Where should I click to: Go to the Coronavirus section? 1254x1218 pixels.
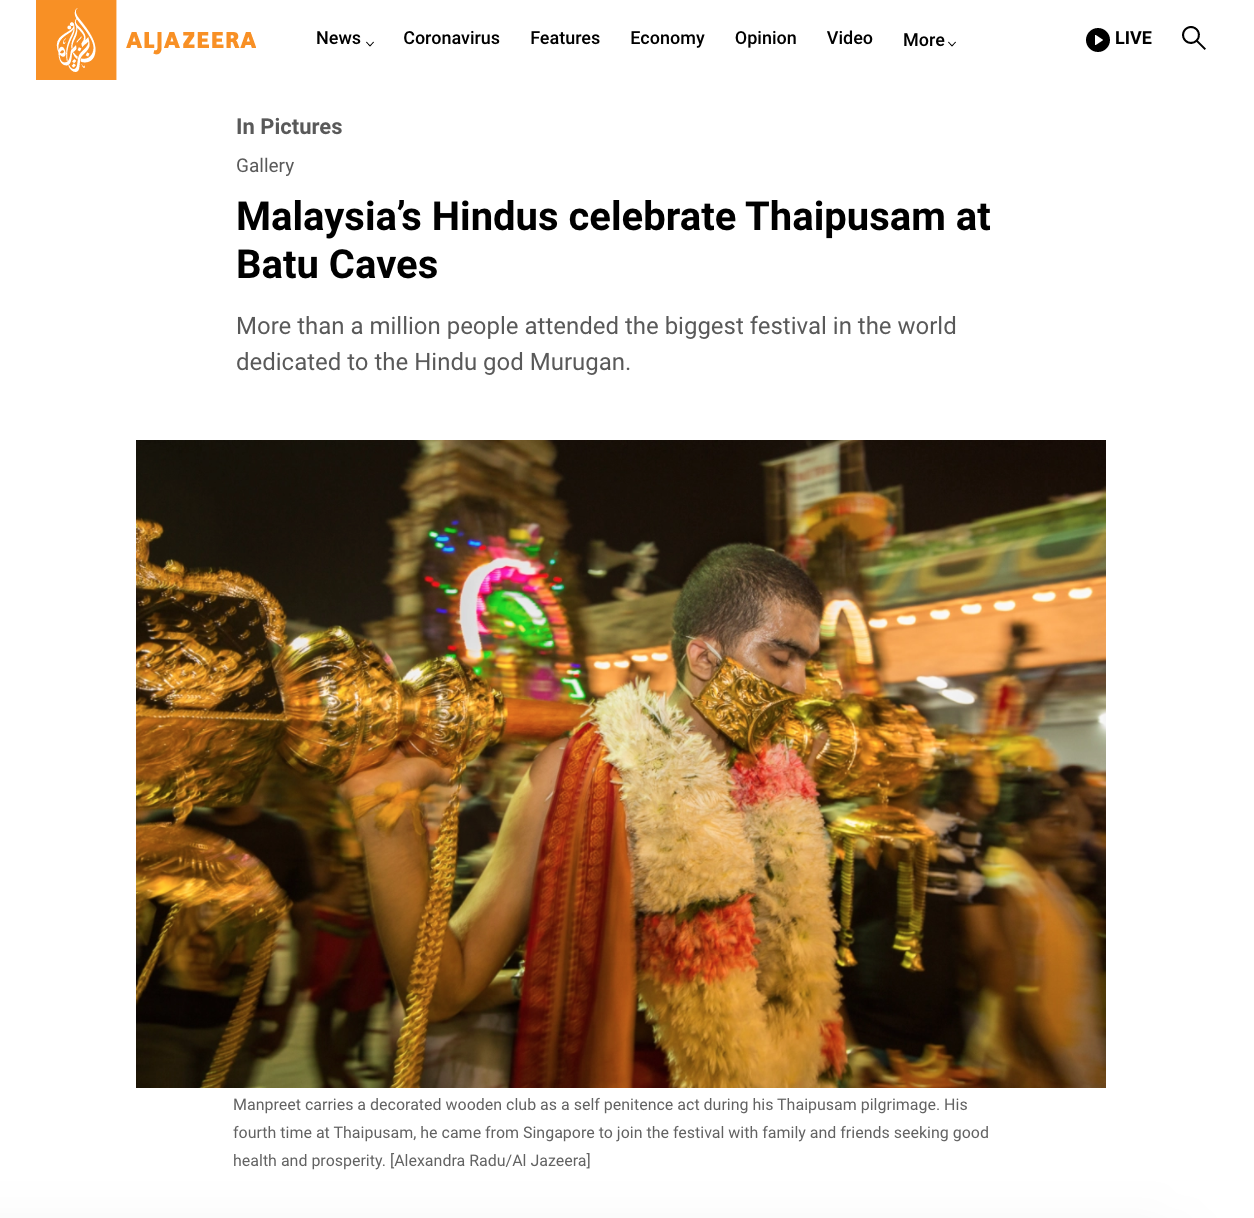pyautogui.click(x=451, y=38)
